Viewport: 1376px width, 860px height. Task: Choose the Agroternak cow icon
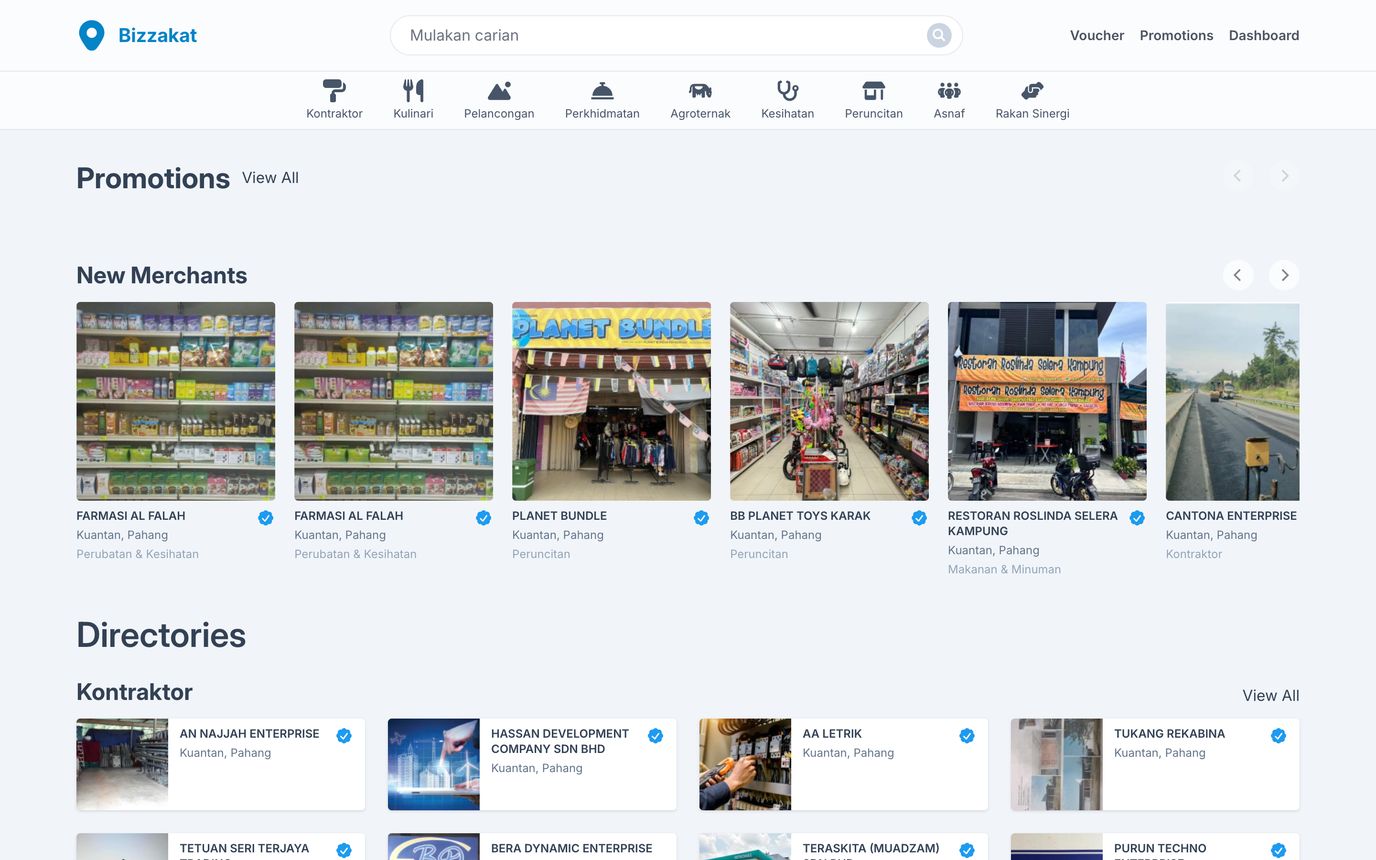point(700,91)
